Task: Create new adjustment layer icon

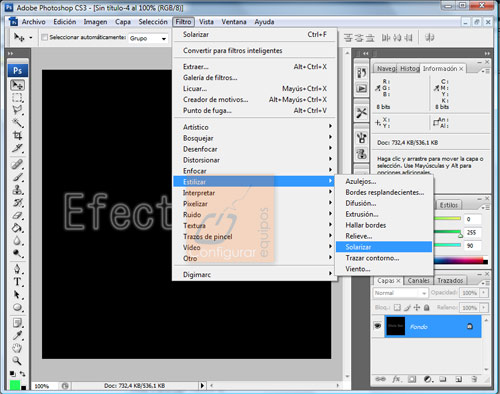Action: point(428,379)
